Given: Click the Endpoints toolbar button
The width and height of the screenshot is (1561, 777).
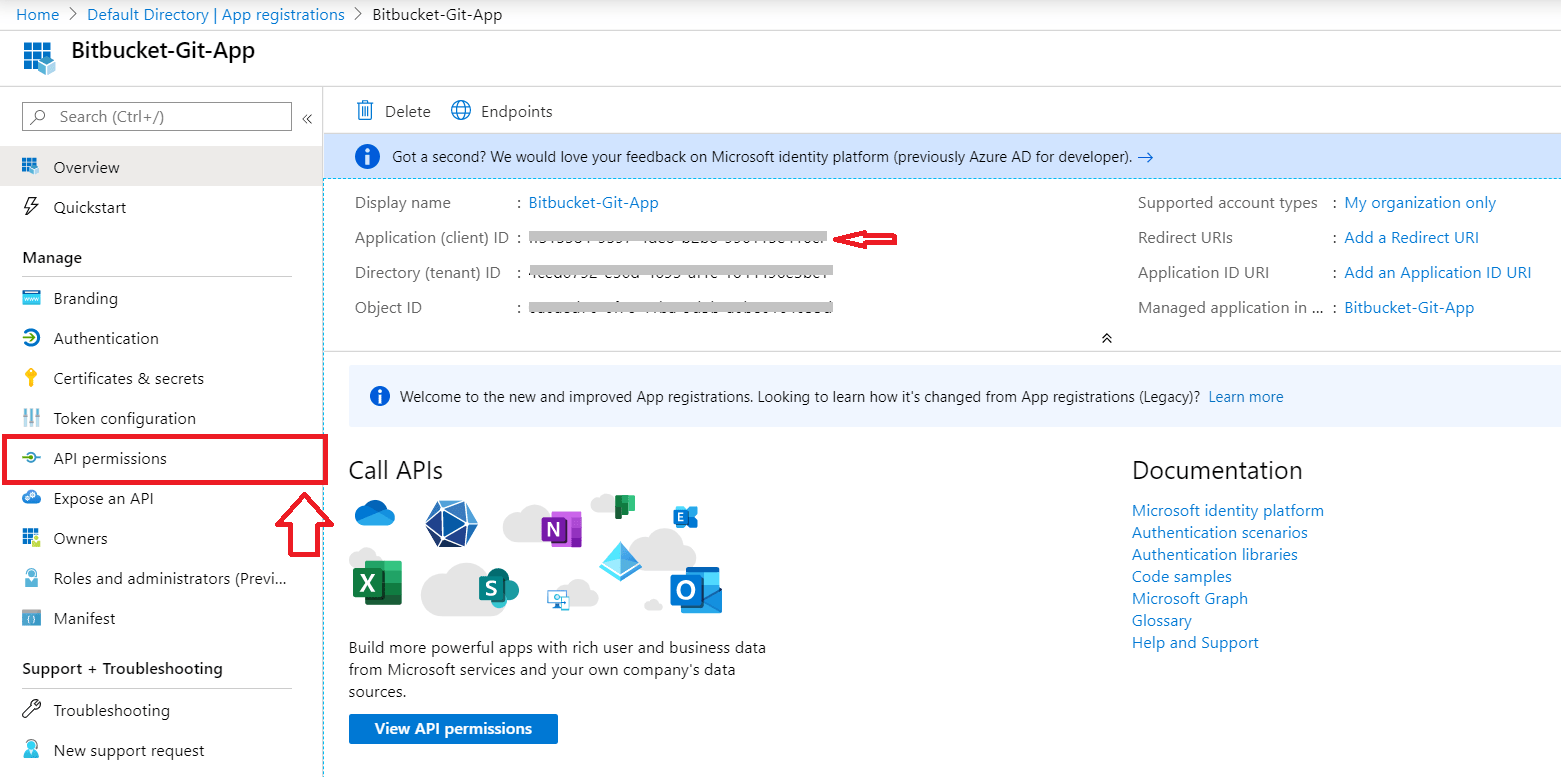Looking at the screenshot, I should pyautogui.click(x=501, y=111).
